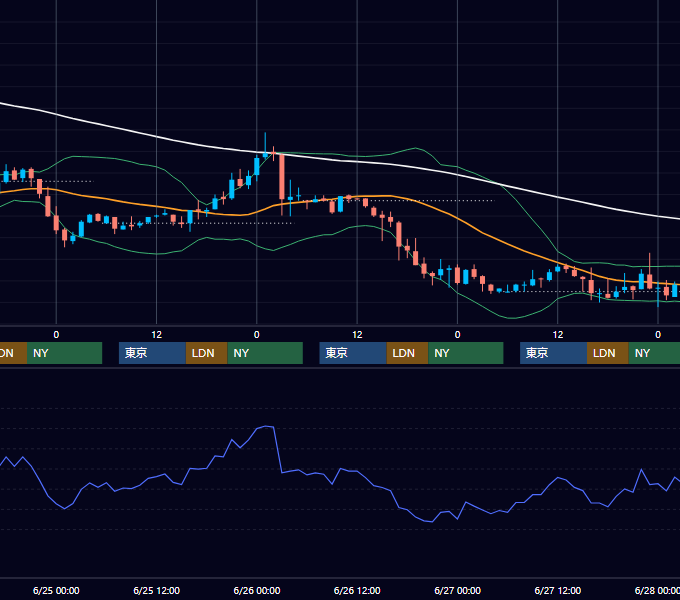The image size is (680, 600).
Task: Click the 6/26 12:00 date label
Action: pos(357,590)
